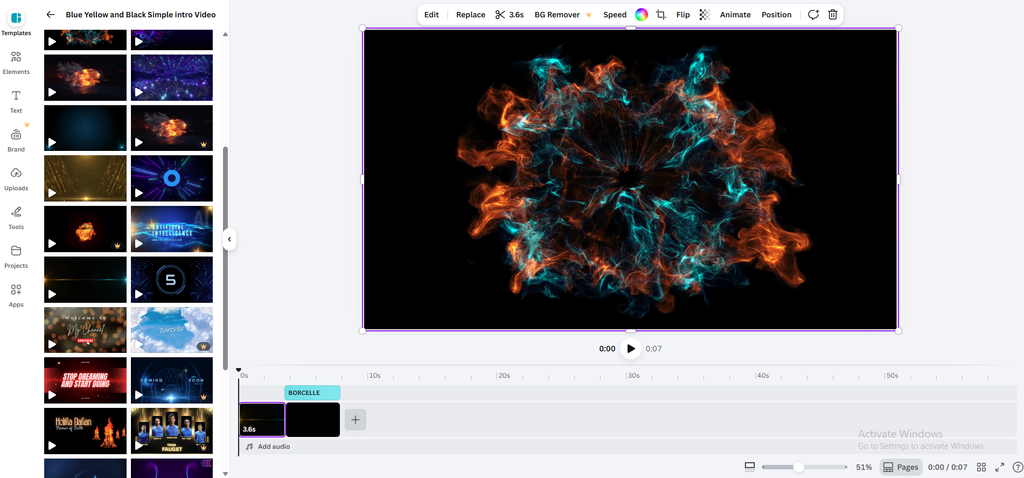Click the 51% zoom percentage

pyautogui.click(x=864, y=467)
